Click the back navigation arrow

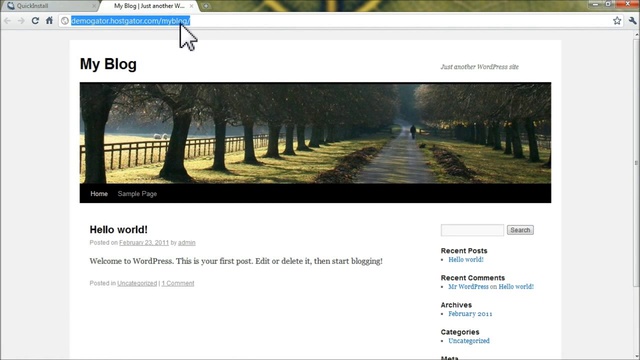(8, 20)
